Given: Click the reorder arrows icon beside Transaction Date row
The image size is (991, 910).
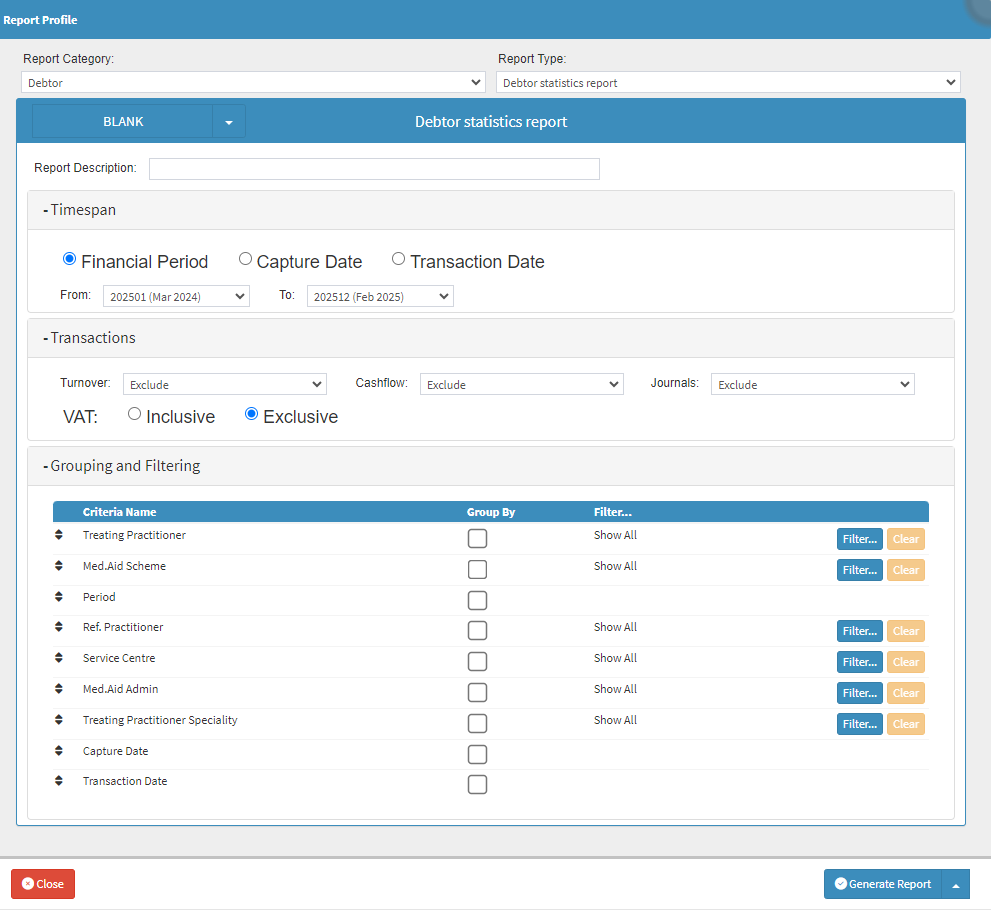Looking at the screenshot, I should 59,783.
